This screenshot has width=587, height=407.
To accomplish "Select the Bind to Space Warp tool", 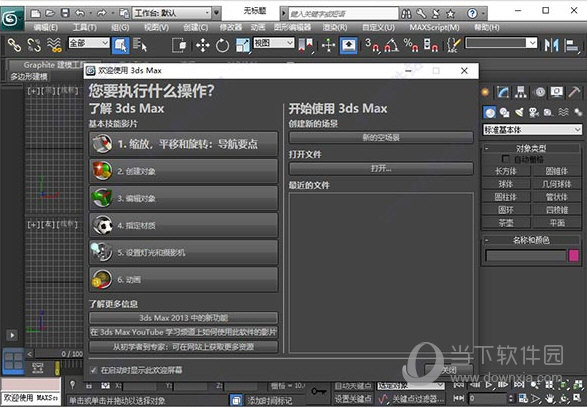I will pos(54,45).
